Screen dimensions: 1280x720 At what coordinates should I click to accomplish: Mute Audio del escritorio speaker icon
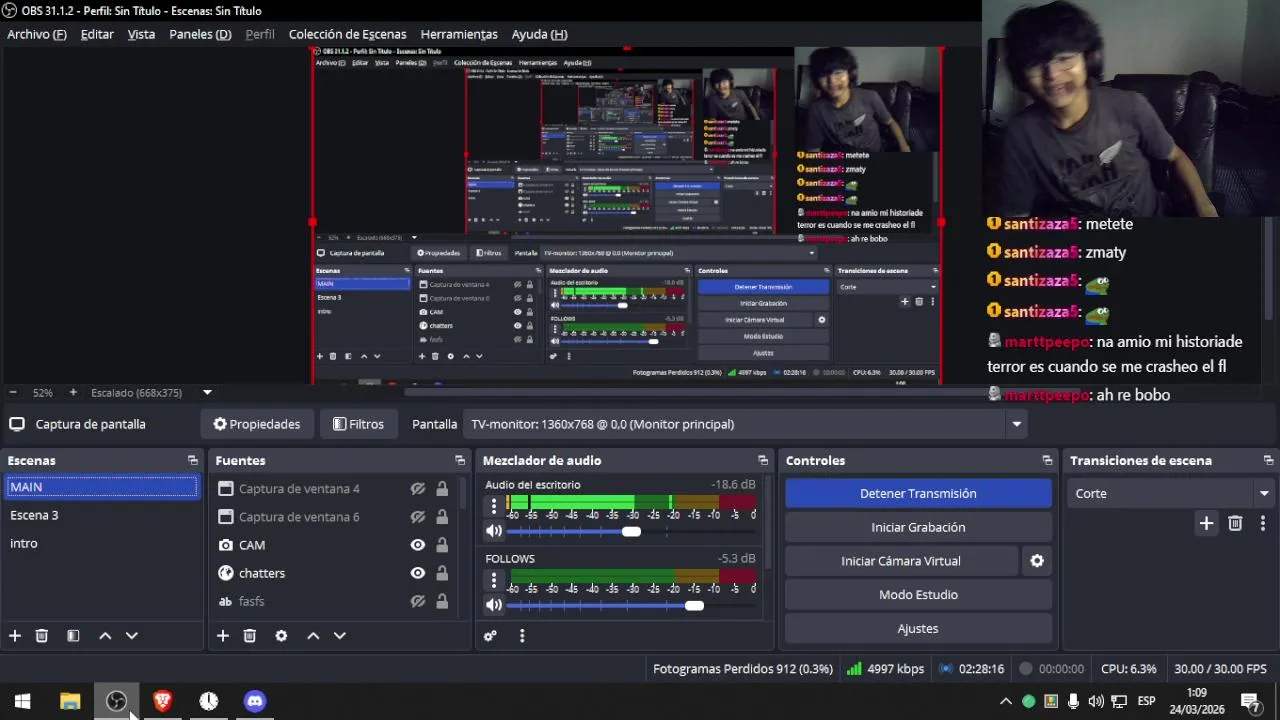(x=494, y=532)
